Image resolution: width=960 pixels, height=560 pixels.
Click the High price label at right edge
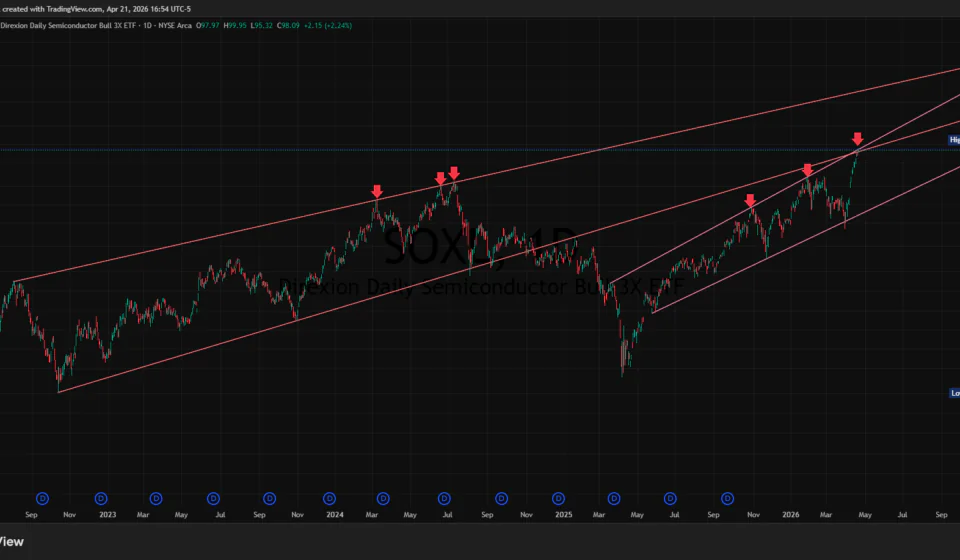[954, 140]
